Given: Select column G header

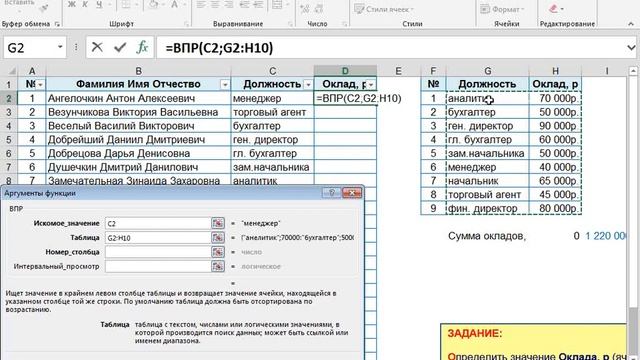Looking at the screenshot, I should click(488, 71).
